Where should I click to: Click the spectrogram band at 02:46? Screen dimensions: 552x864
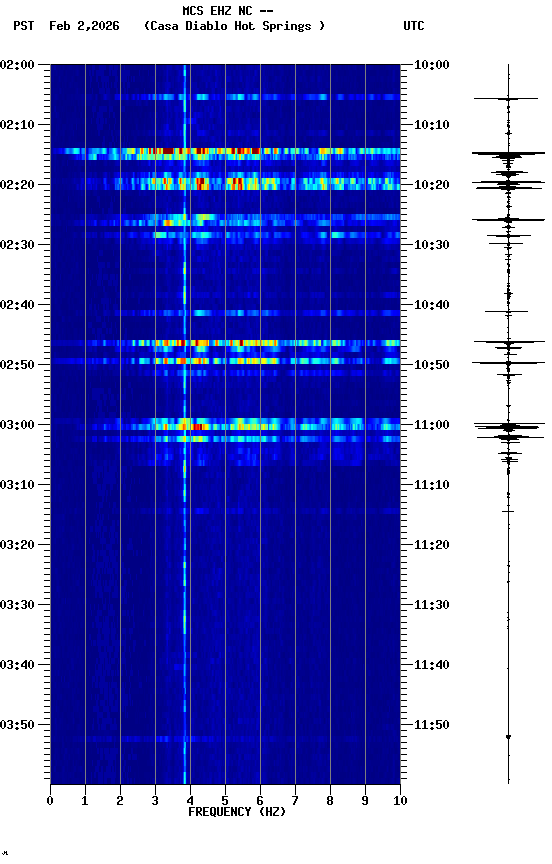click(x=225, y=343)
